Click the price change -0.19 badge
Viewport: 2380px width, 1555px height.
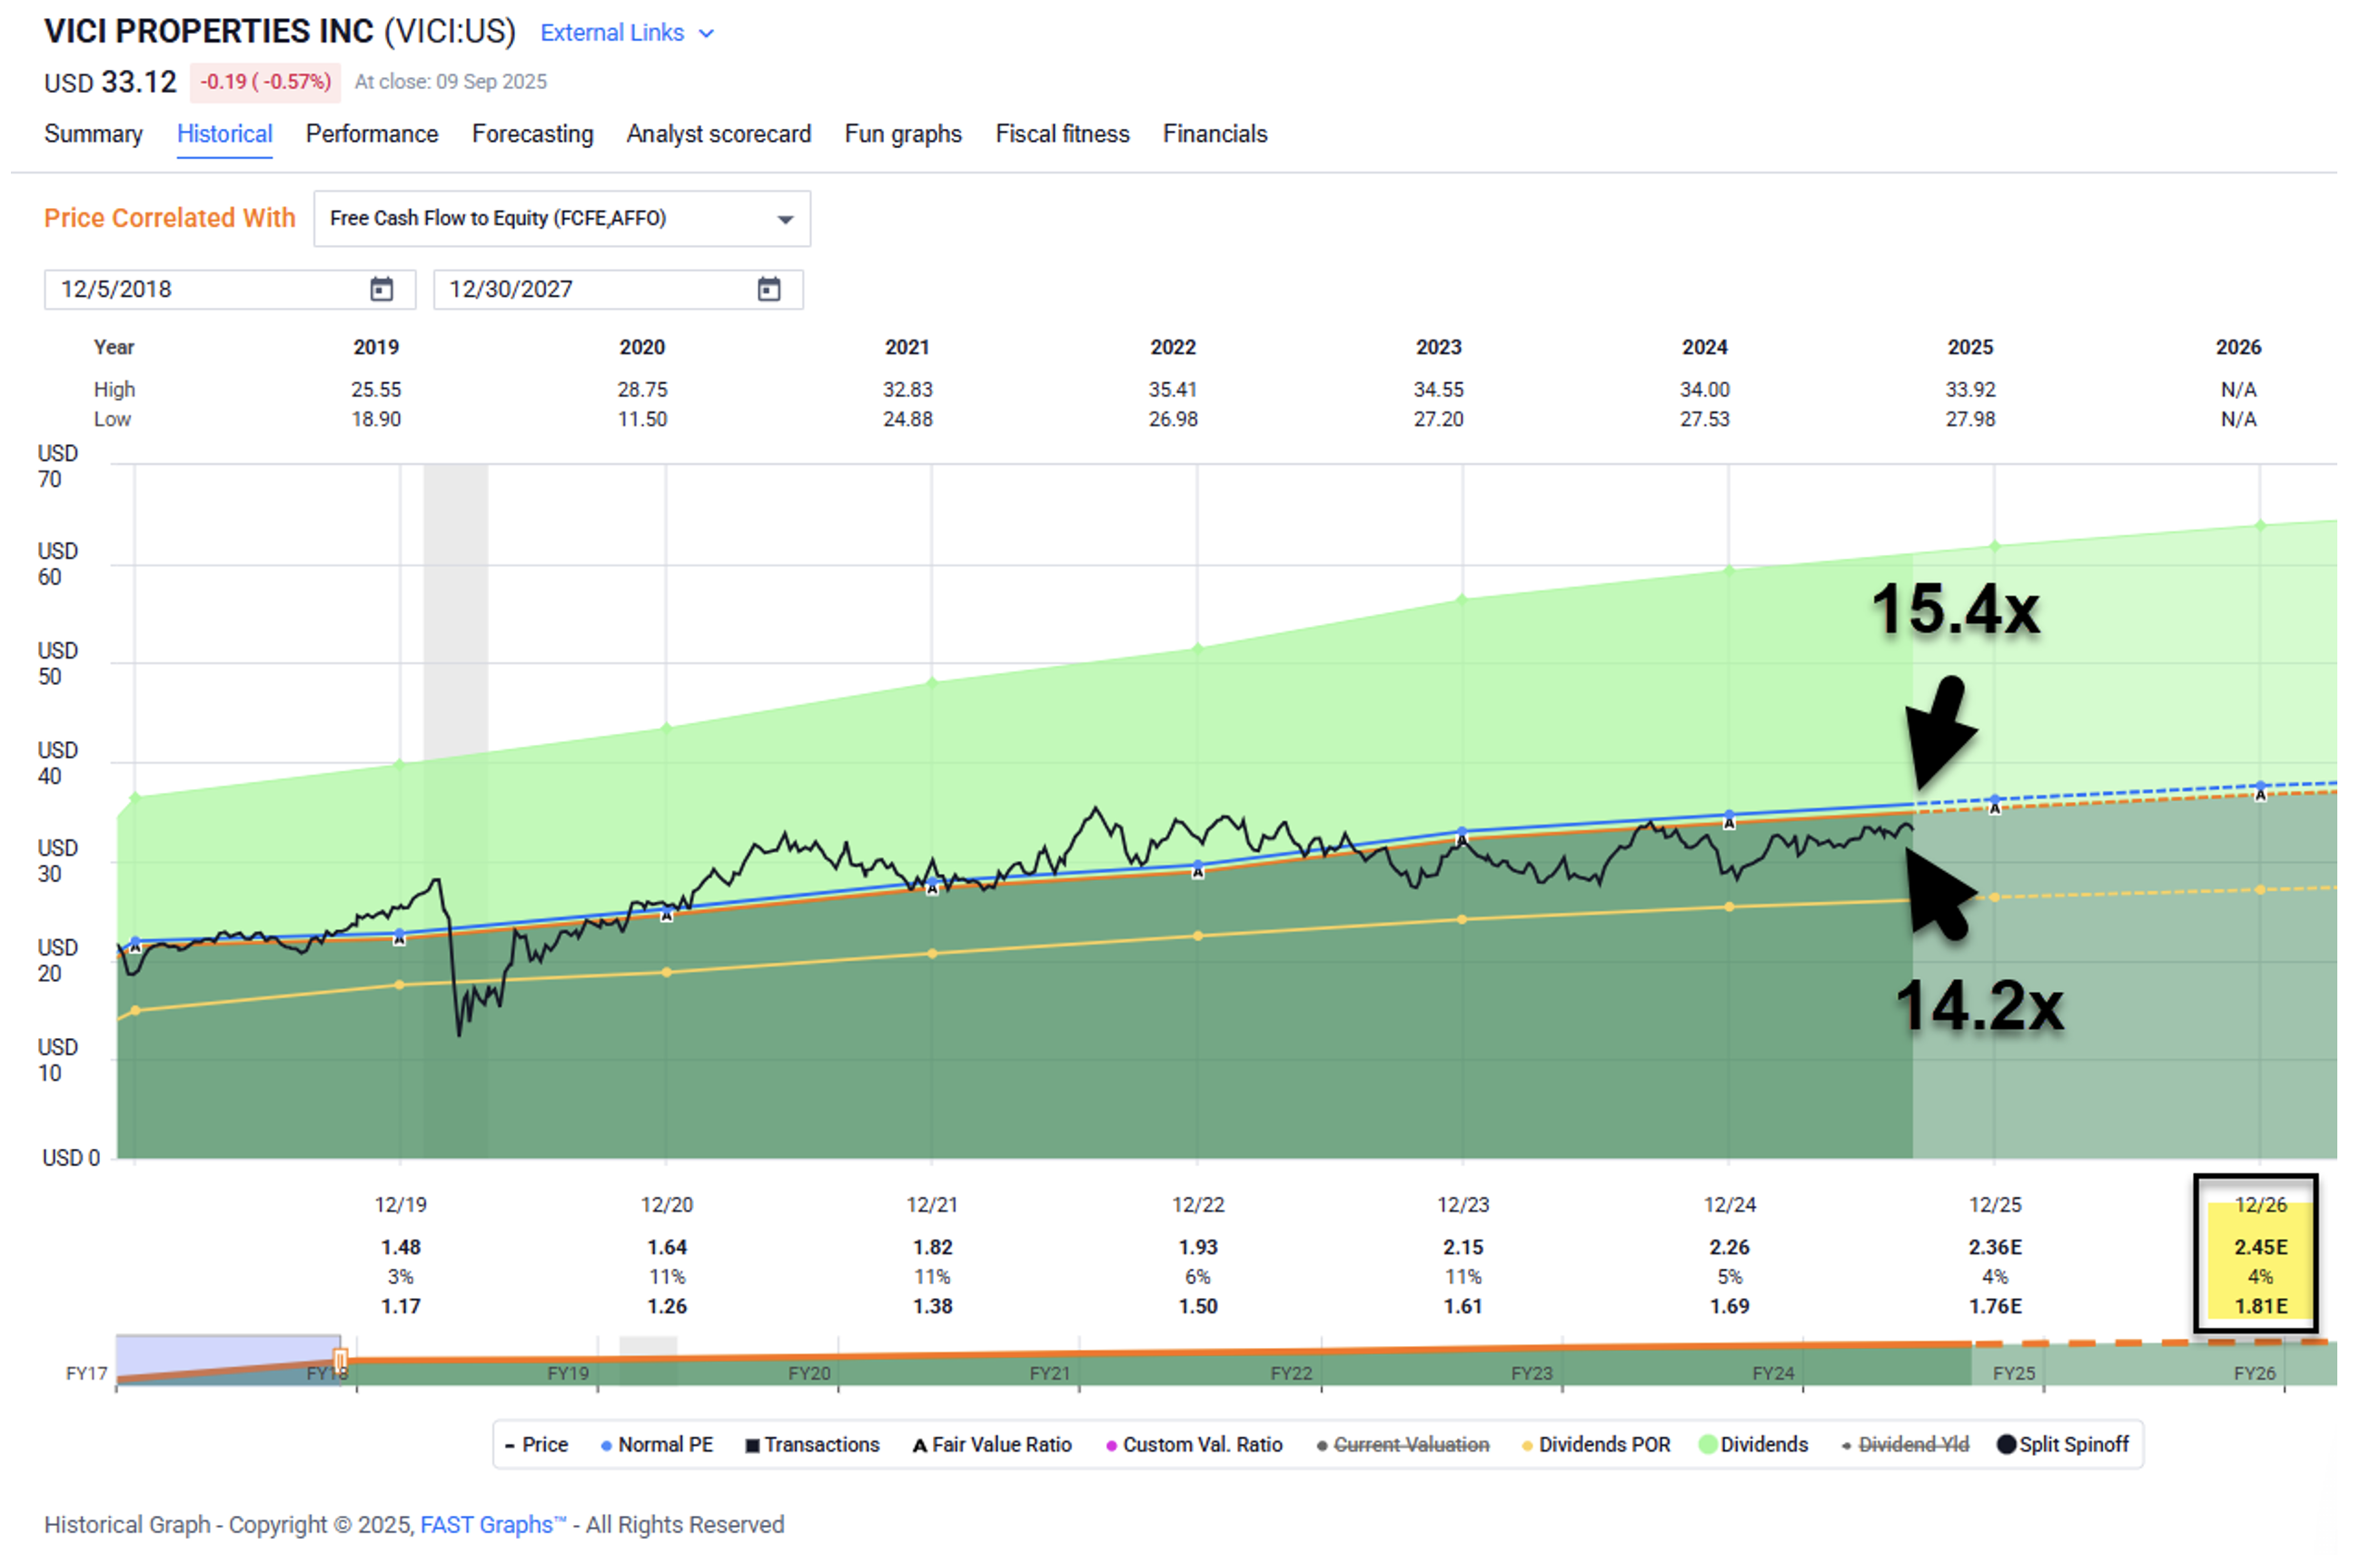tap(266, 82)
